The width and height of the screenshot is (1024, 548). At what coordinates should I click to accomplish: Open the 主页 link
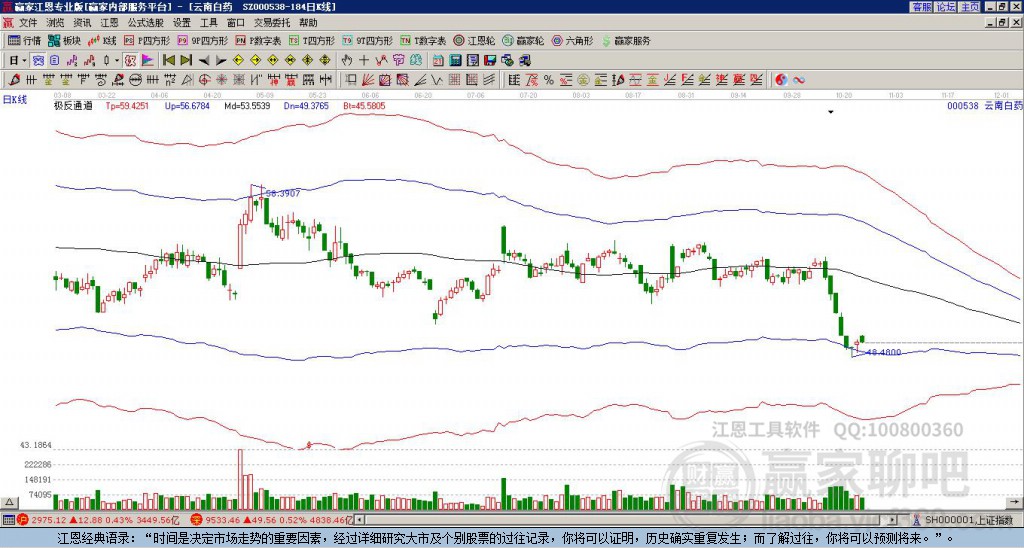tap(970, 7)
